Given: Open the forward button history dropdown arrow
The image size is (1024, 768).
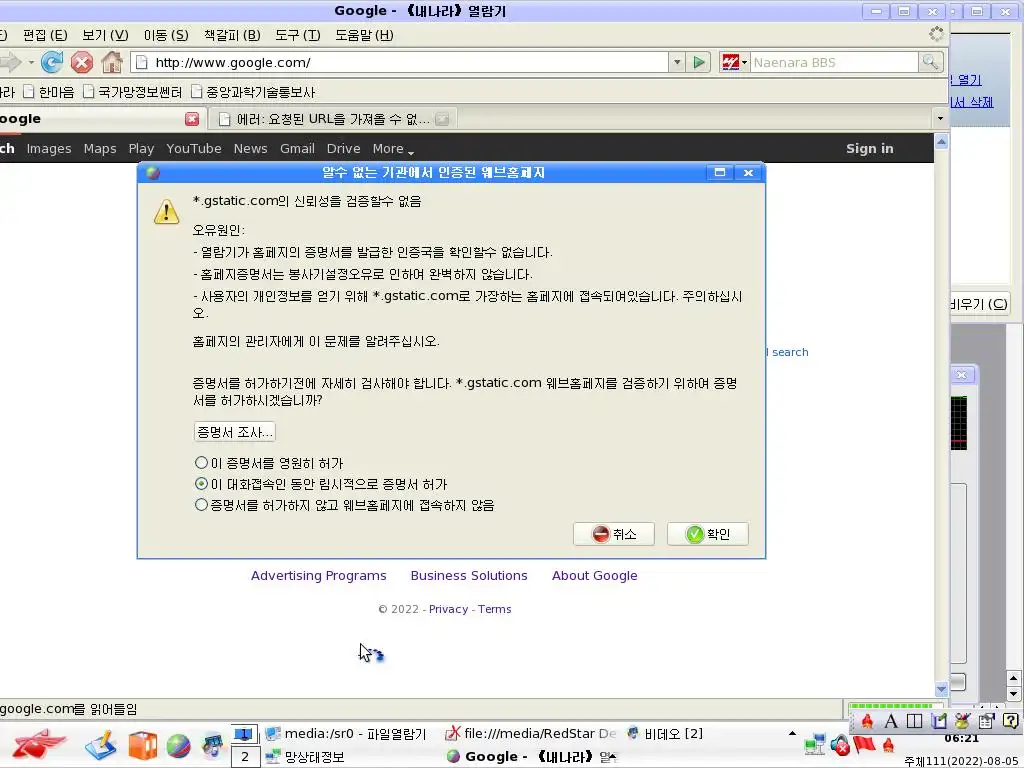Looking at the screenshot, I should [x=31, y=63].
